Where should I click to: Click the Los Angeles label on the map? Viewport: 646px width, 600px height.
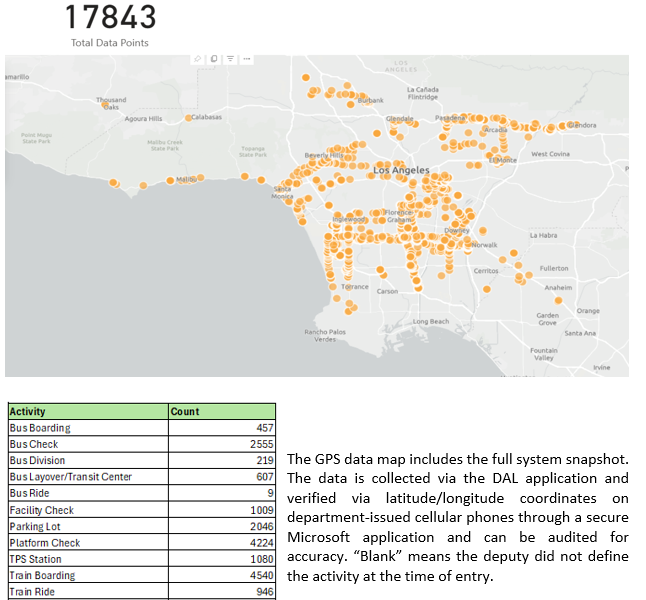(401, 171)
